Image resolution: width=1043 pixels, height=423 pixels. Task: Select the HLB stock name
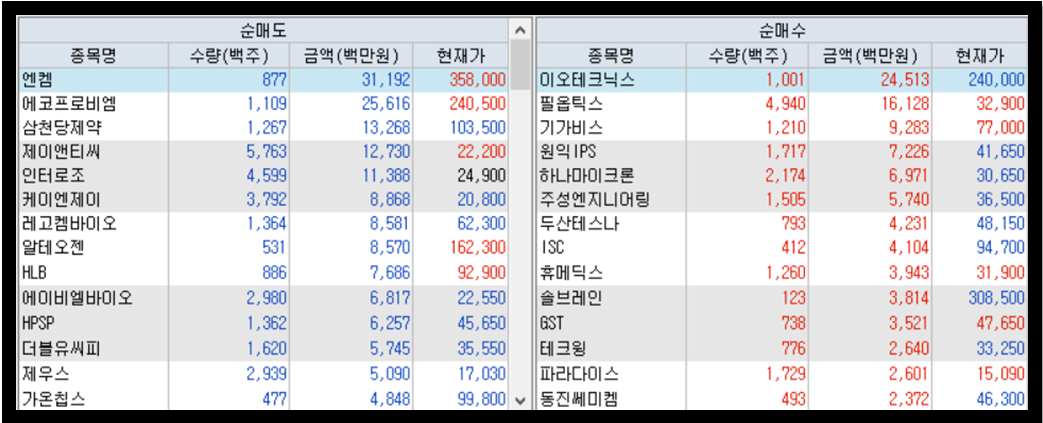tap(34, 273)
